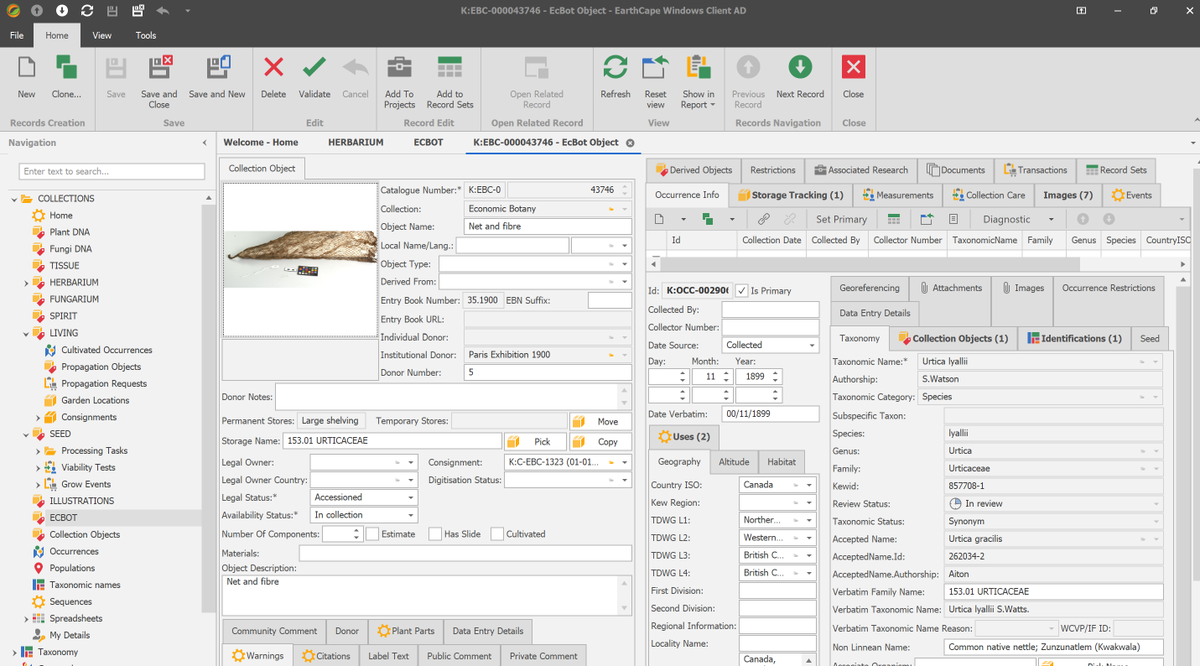Viewport: 1200px width, 666px height.
Task: Click the Year stepper up arrow
Action: click(x=775, y=373)
